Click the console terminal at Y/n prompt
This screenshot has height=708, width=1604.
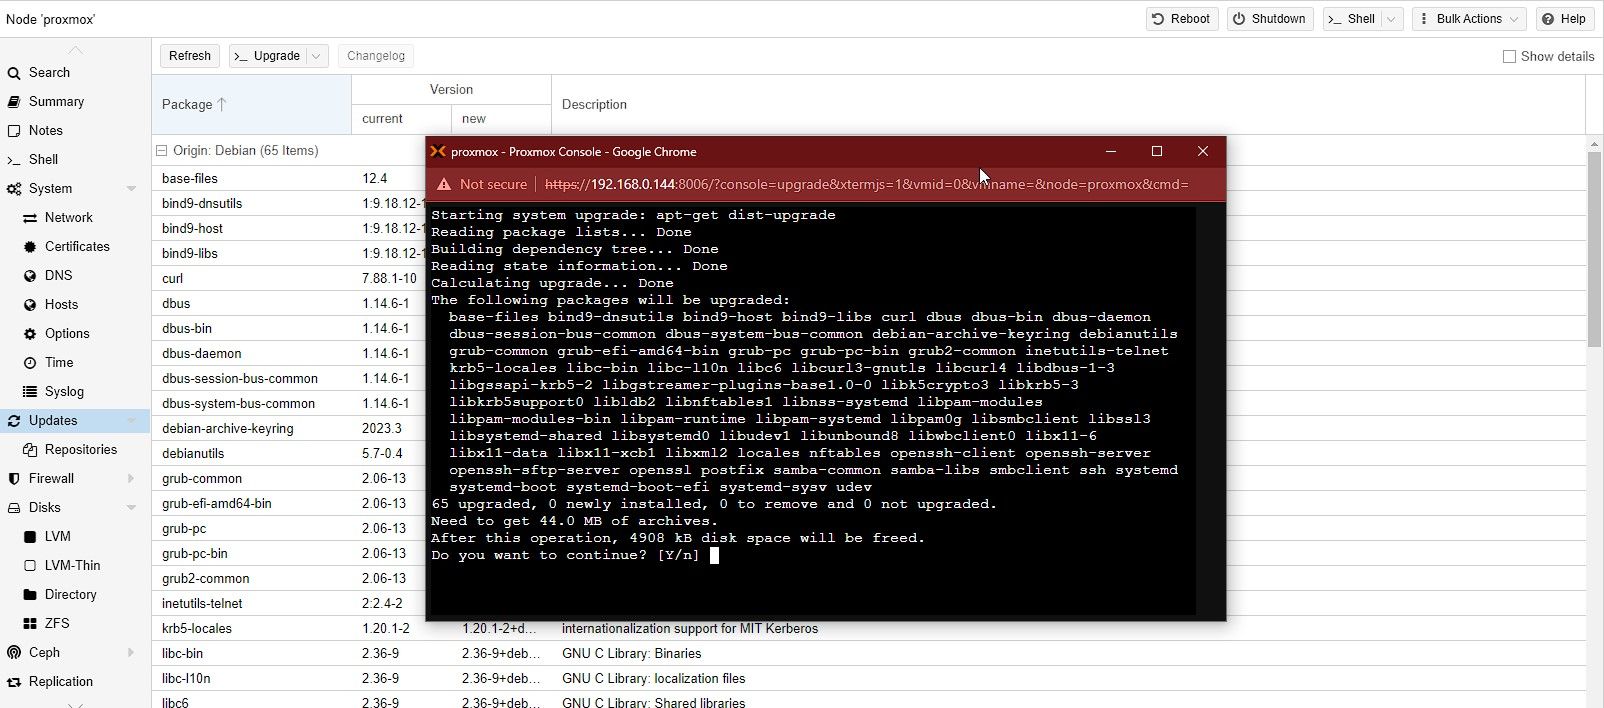pyautogui.click(x=714, y=555)
